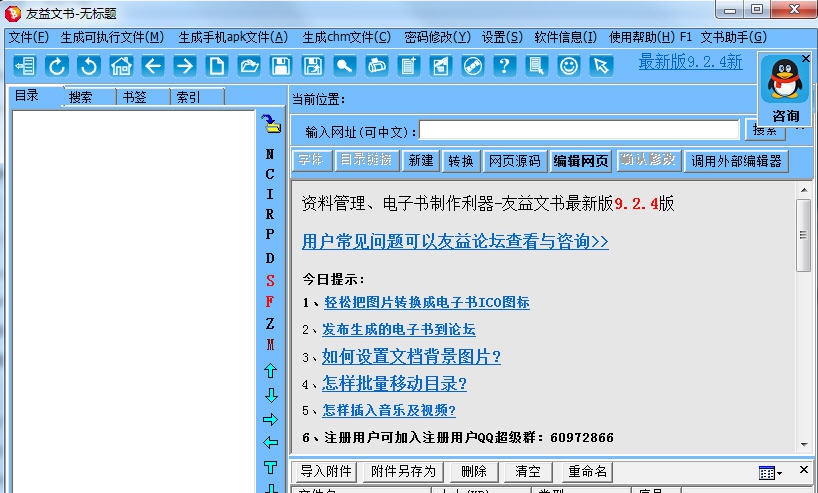Screen dimensions: 818x493
Task: Click the smiley face toolbar icon
Action: click(x=569, y=66)
